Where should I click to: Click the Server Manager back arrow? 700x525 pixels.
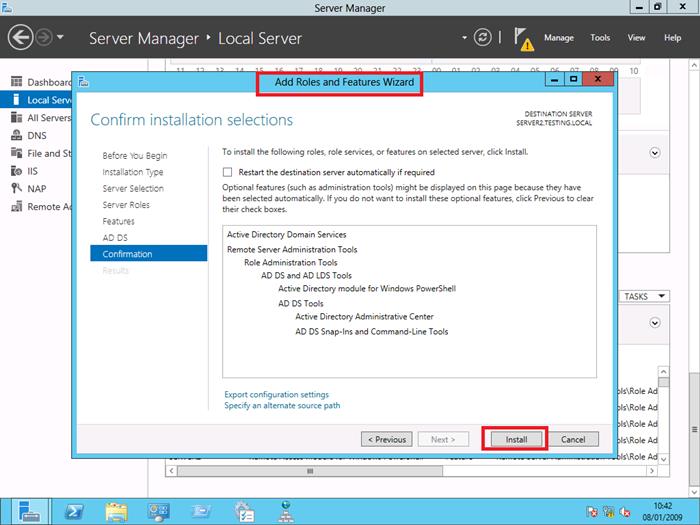tap(21, 37)
